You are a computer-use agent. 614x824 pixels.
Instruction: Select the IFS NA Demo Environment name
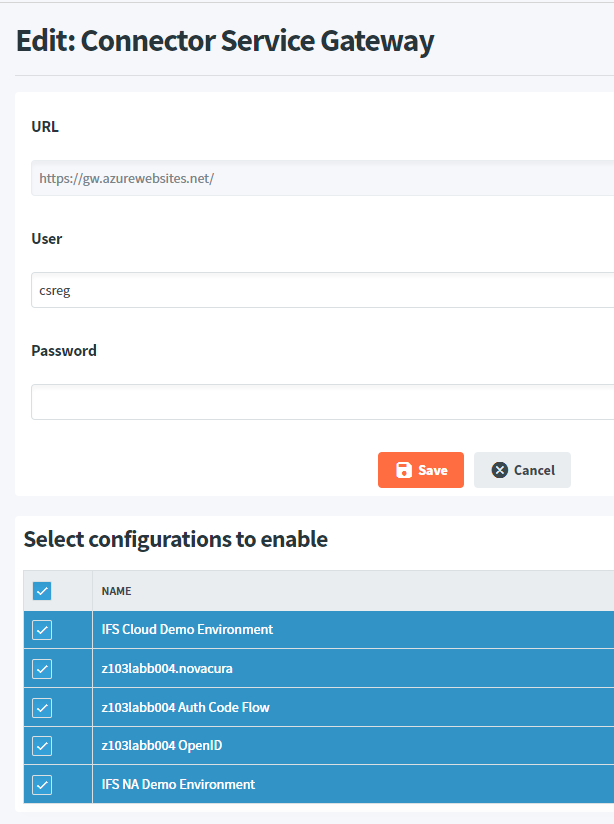[178, 785]
